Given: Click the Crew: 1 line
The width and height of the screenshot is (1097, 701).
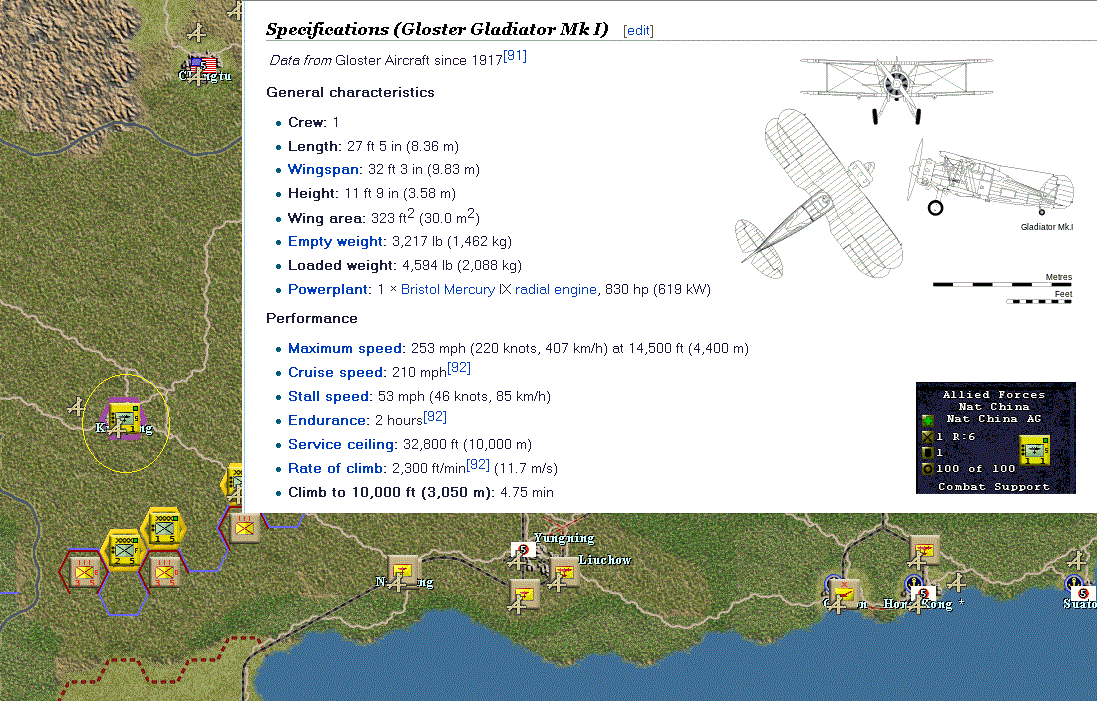Looking at the screenshot, I should click(x=313, y=122).
